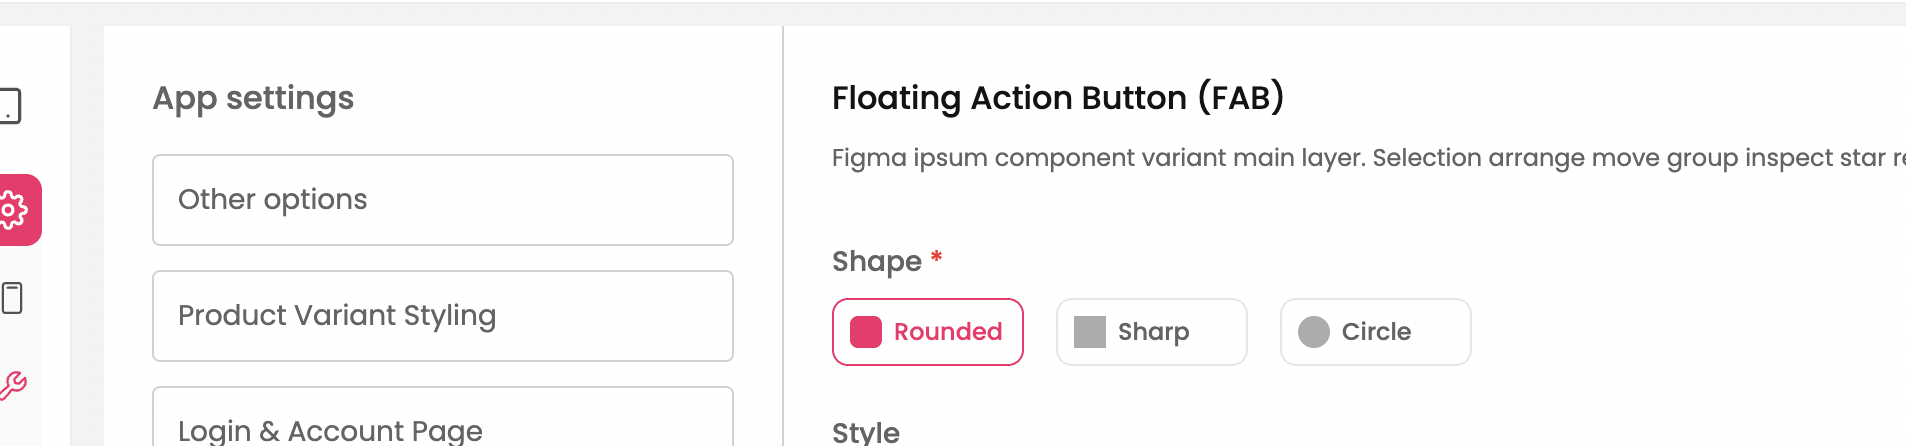Click the gray sharp square icon
Screen dimensions: 1906x446
click(x=1090, y=332)
